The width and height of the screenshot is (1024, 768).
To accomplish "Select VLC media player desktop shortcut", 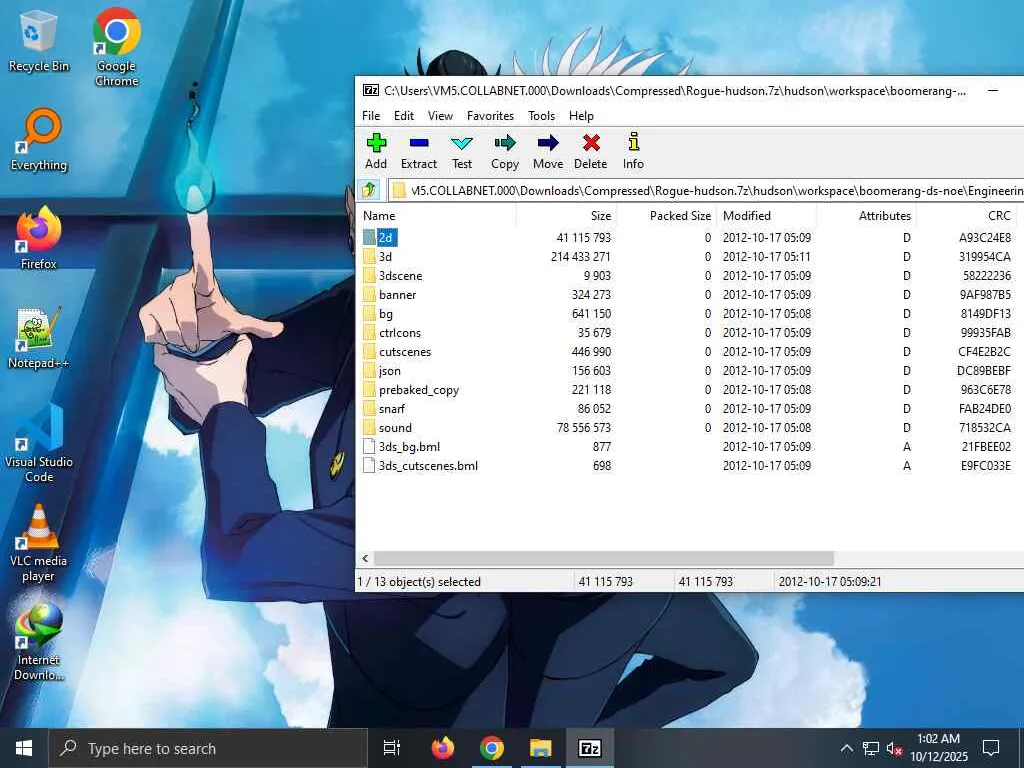I will pos(39,543).
